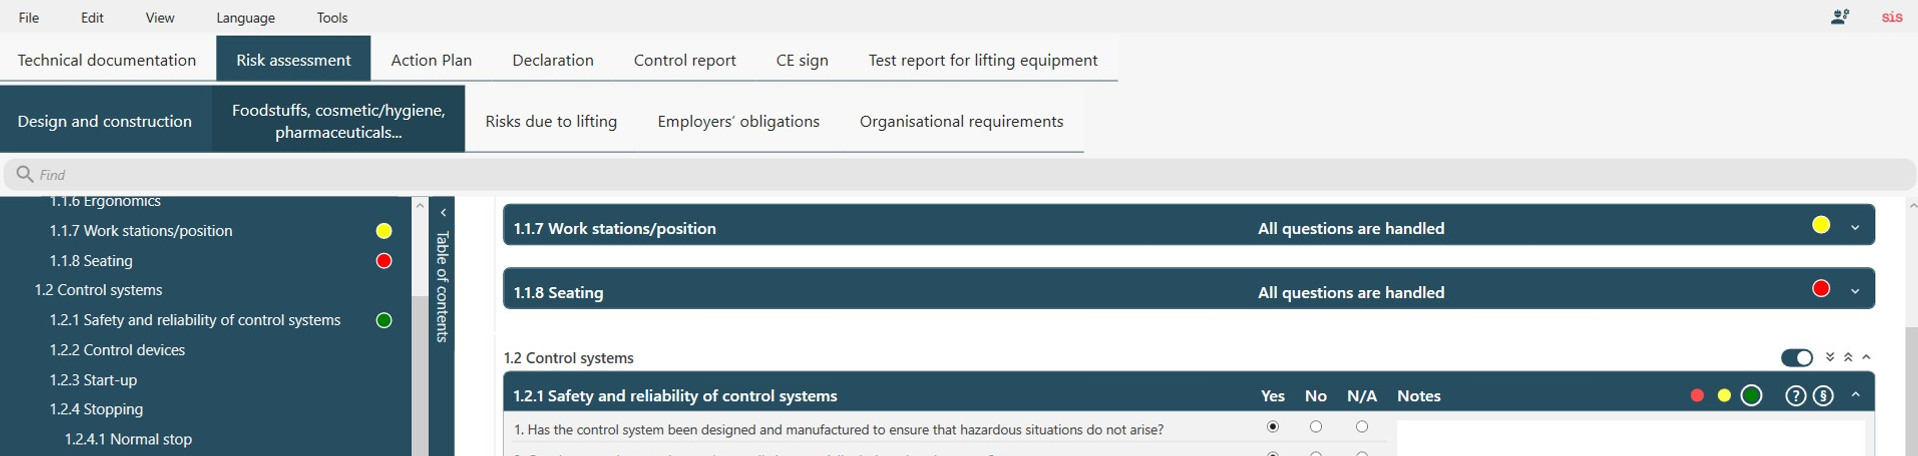Click the Notes field for question 1
The height and width of the screenshot is (456, 1918).
(x=1630, y=436)
